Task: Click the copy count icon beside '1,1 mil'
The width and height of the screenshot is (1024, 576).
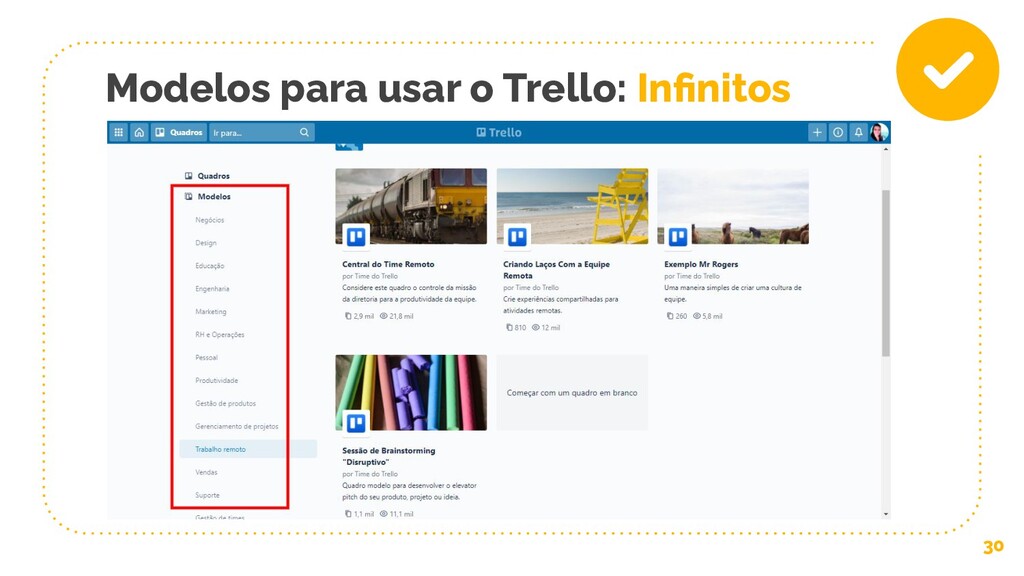Action: tap(348, 514)
